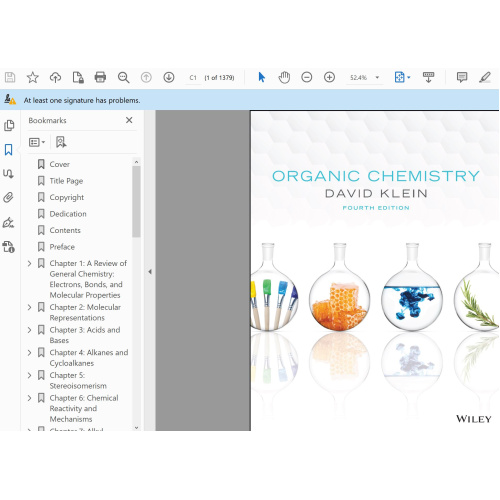Click the page number input field

point(193,78)
